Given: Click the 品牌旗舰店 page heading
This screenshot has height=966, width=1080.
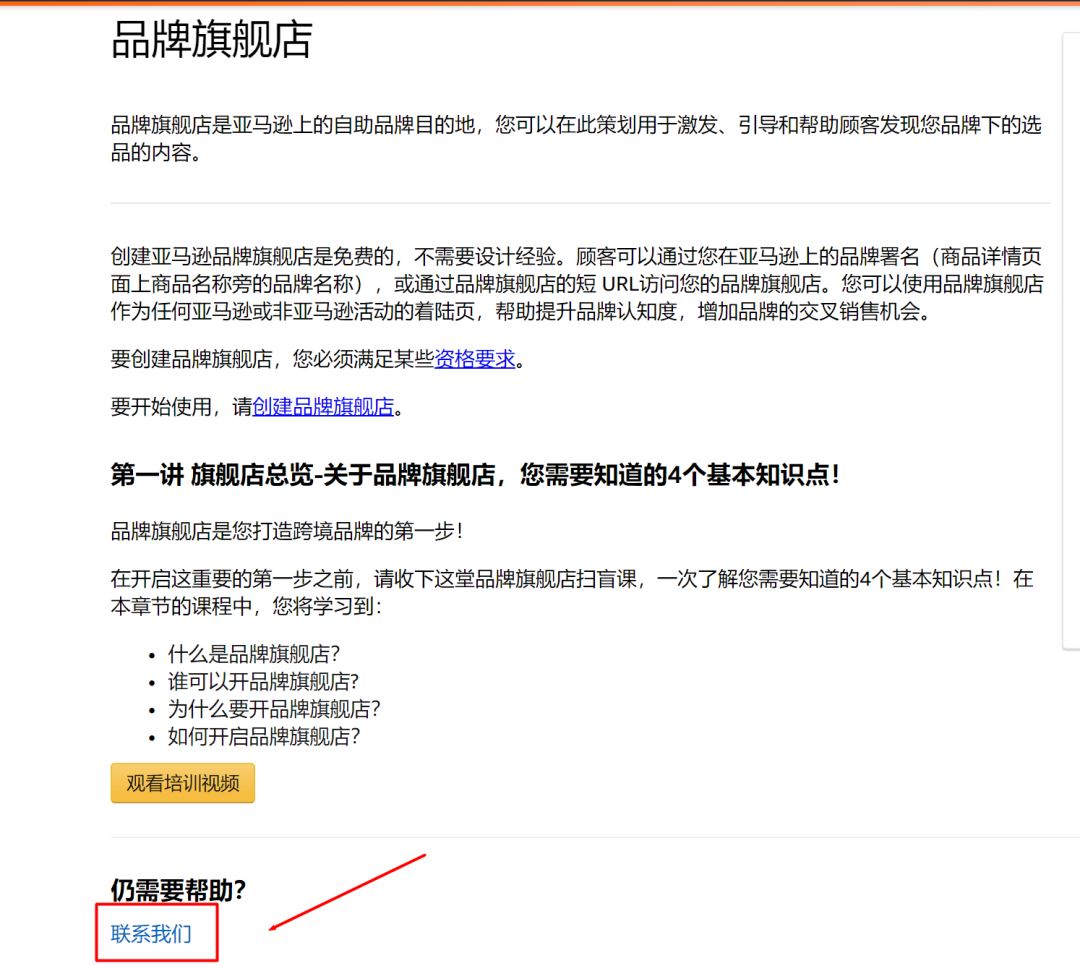Looking at the screenshot, I should point(211,39).
